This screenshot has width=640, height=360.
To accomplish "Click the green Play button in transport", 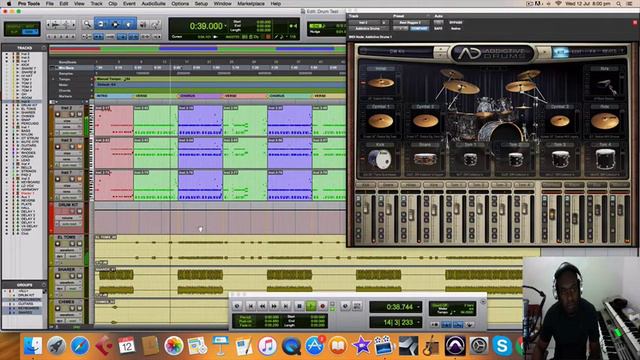I will point(311,306).
